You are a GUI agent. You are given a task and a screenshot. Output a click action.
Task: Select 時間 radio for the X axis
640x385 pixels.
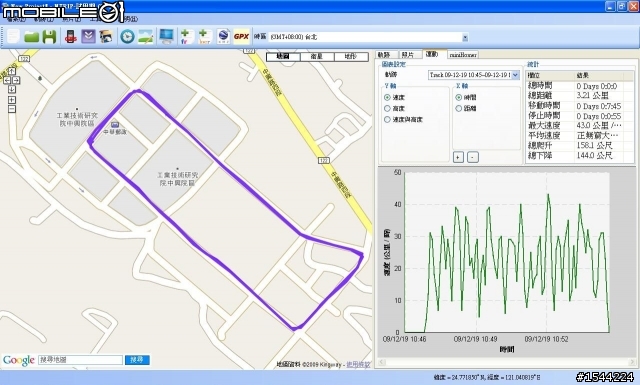coord(459,97)
